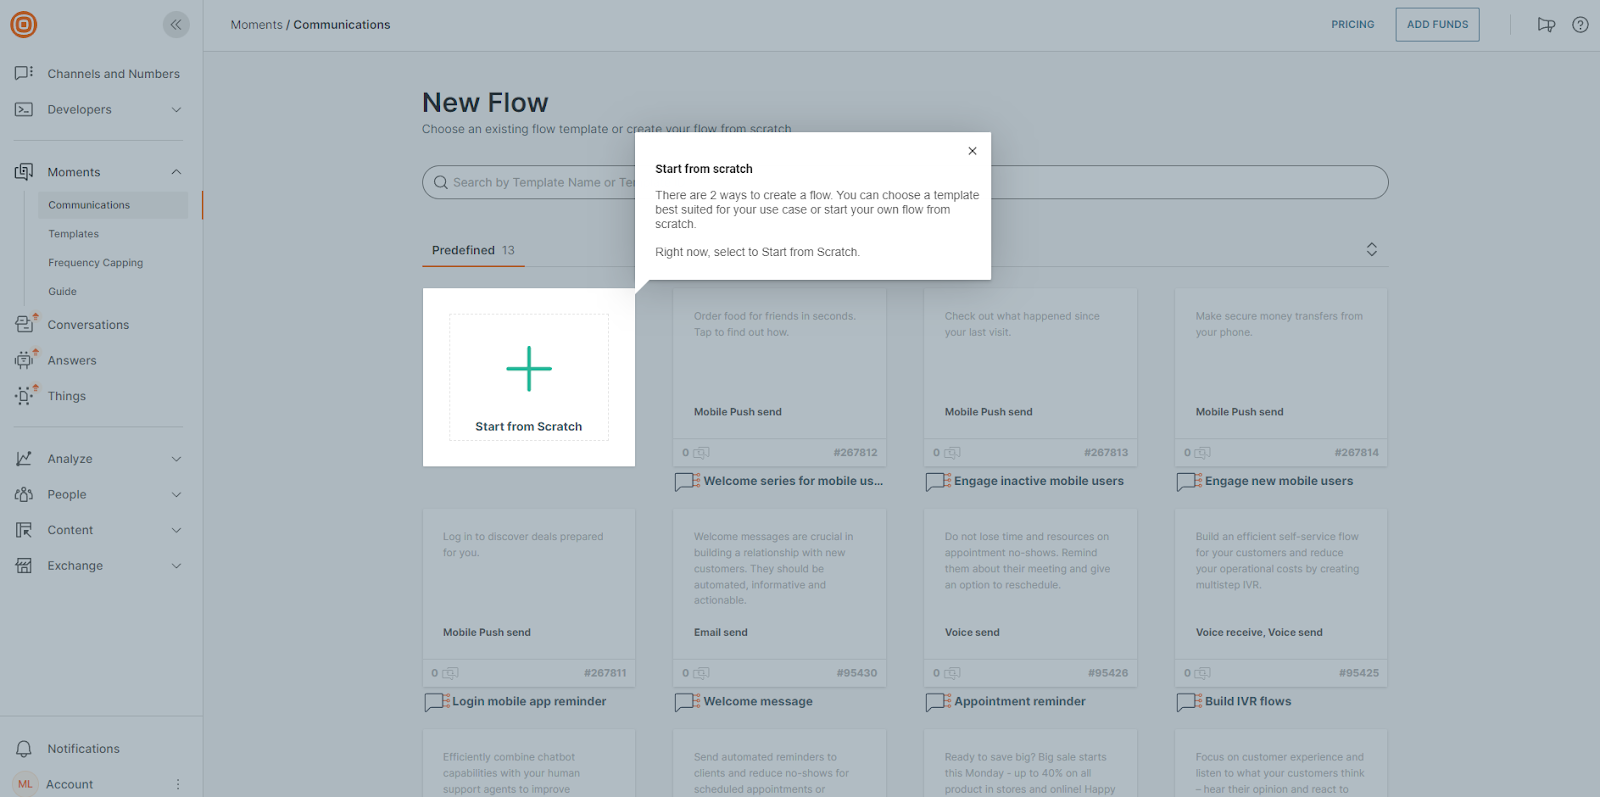The width and height of the screenshot is (1600, 797).
Task: Open Notifications bell icon
Action: [x=24, y=748]
